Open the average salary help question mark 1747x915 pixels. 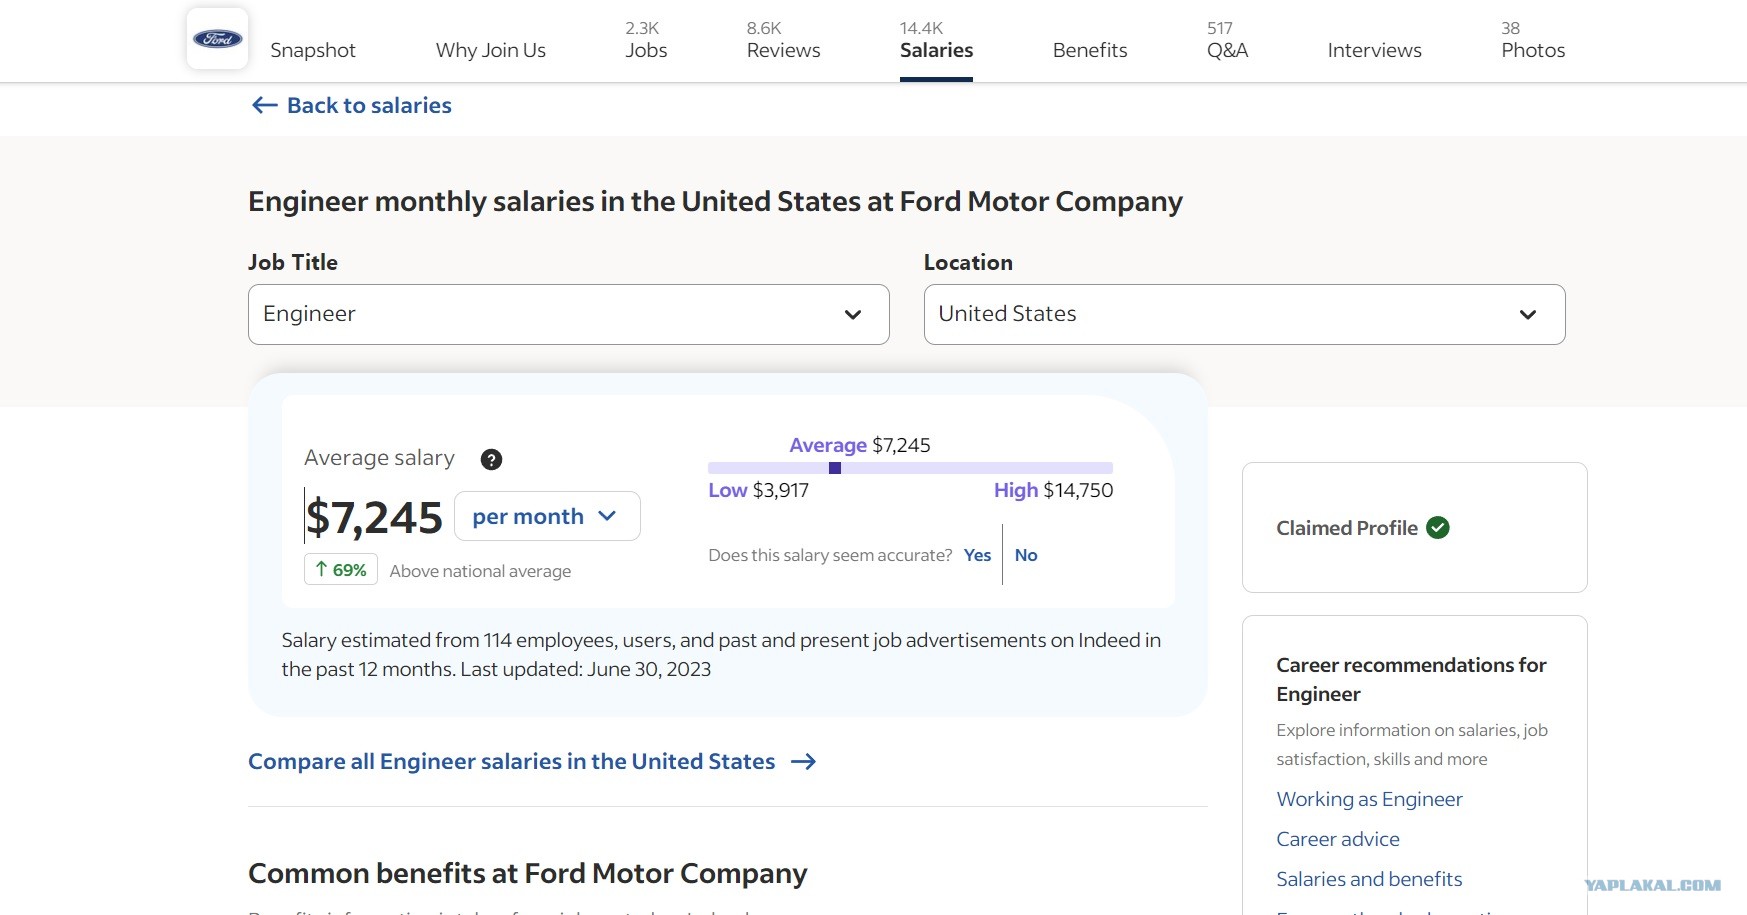coord(491,459)
